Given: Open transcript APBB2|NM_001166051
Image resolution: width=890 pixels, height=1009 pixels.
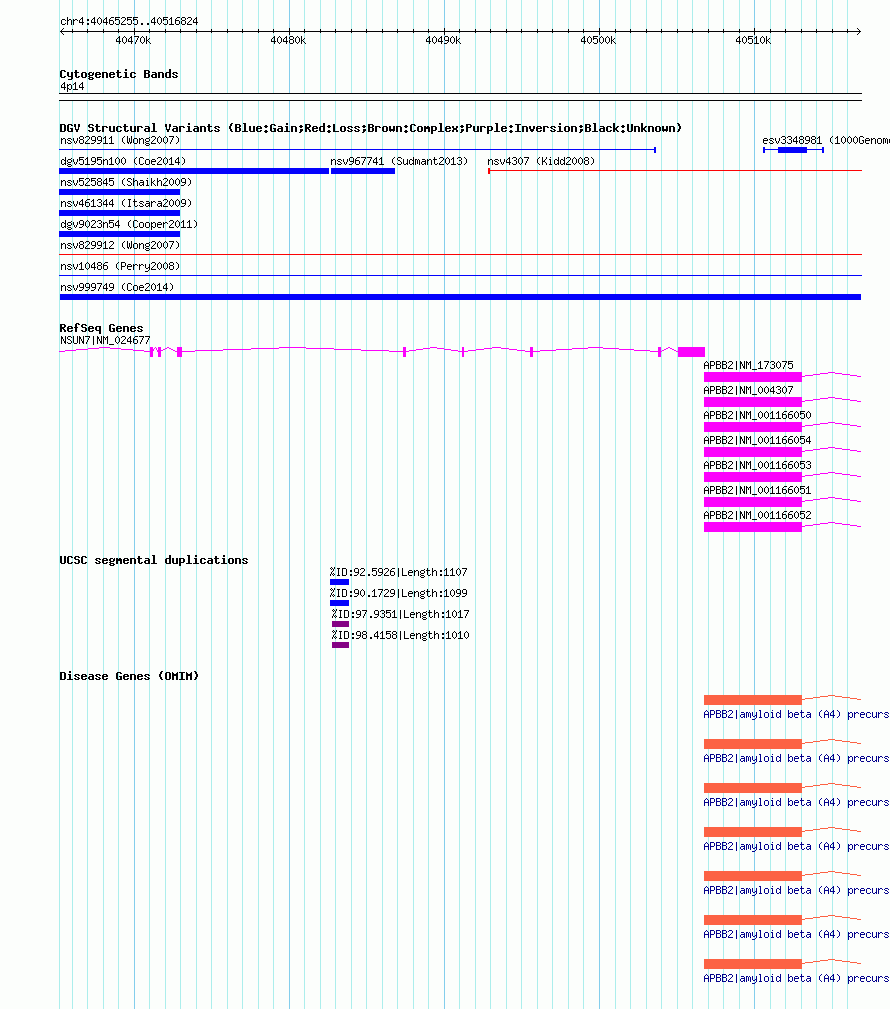Looking at the screenshot, I should tap(757, 490).
